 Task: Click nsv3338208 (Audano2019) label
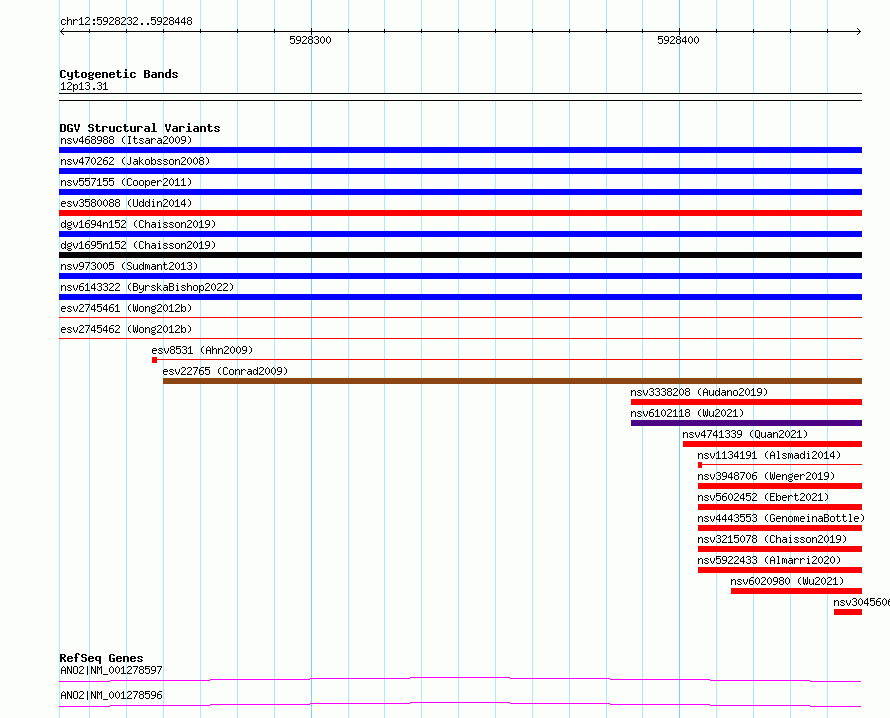pyautogui.click(x=699, y=392)
